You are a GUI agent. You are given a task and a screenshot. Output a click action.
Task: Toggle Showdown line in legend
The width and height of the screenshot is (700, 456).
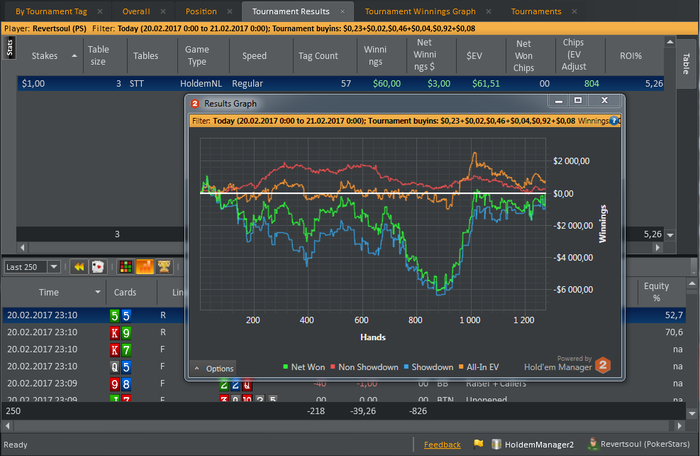pos(429,367)
